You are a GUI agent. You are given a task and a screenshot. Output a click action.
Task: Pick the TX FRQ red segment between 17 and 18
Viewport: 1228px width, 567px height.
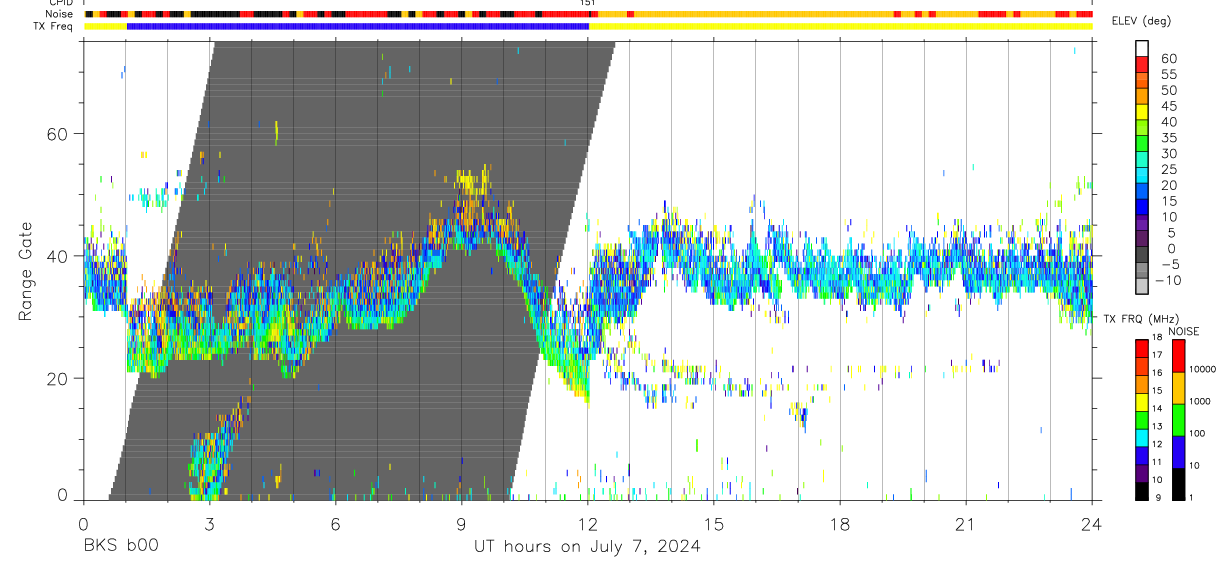tap(1141, 348)
